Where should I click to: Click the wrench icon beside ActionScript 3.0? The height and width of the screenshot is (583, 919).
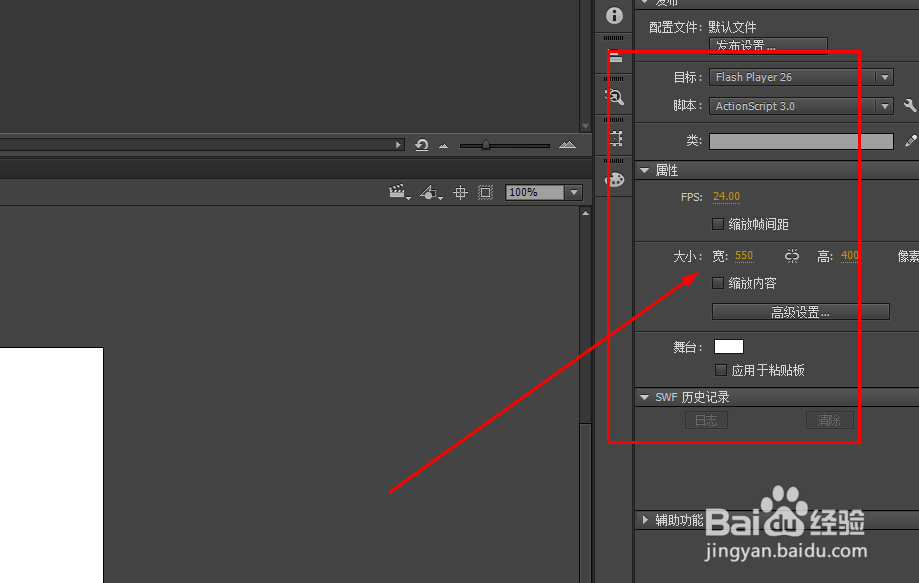(910, 105)
